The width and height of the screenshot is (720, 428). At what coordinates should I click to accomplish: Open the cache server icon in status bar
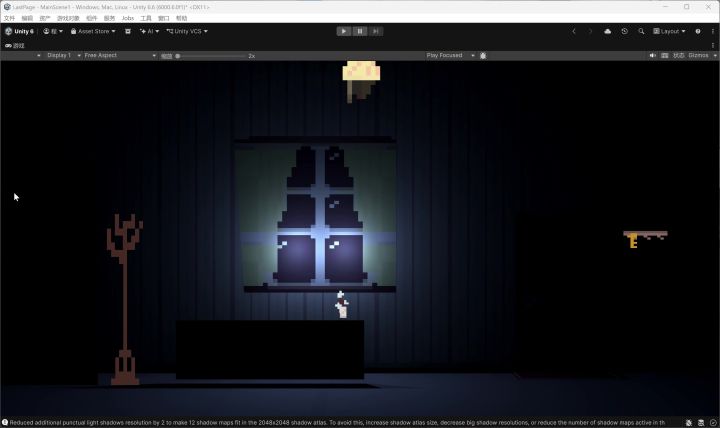[701, 422]
